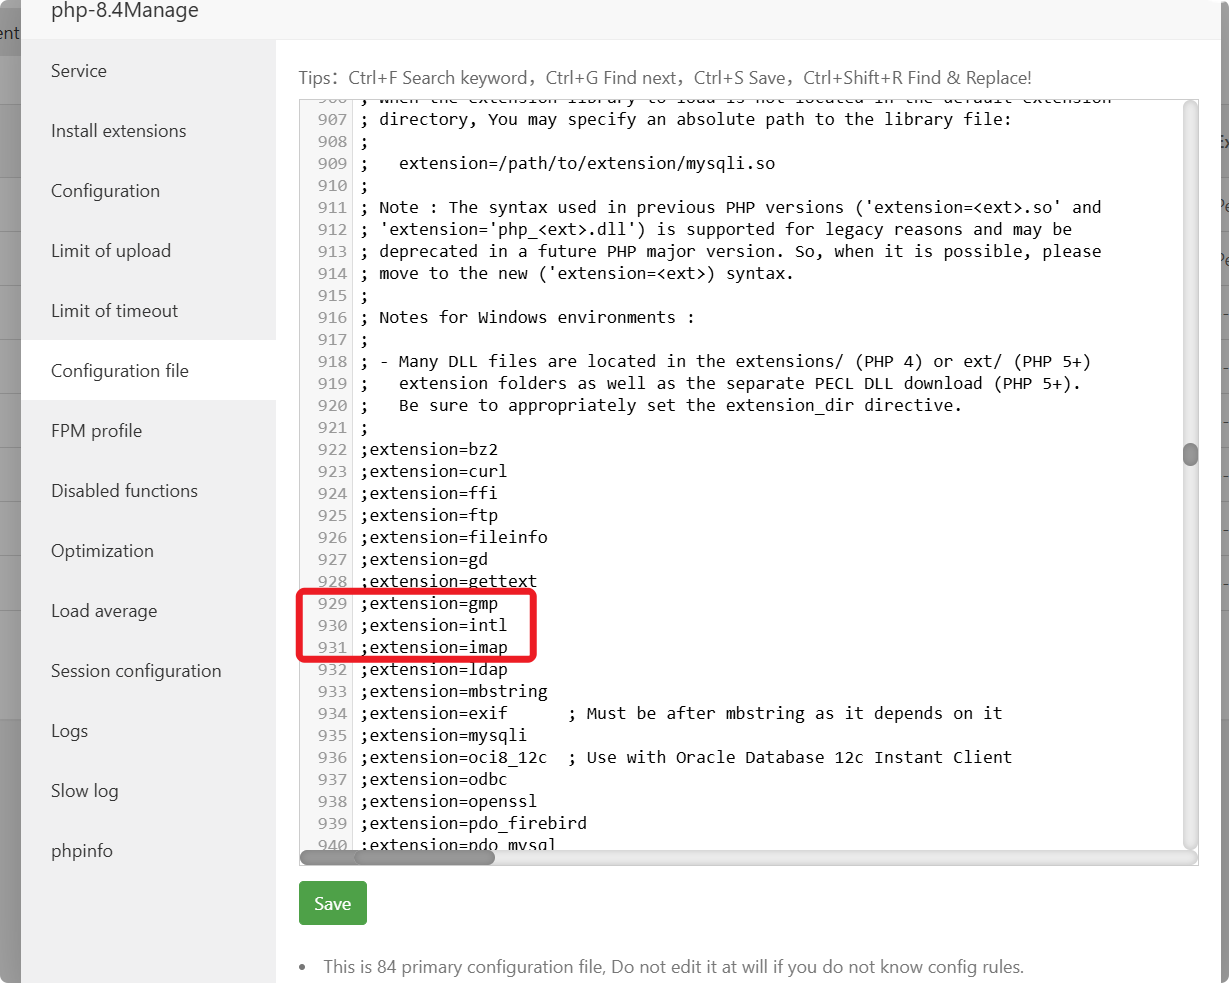The image size is (1229, 983).
Task: Open the Service menu item
Action: click(x=148, y=71)
